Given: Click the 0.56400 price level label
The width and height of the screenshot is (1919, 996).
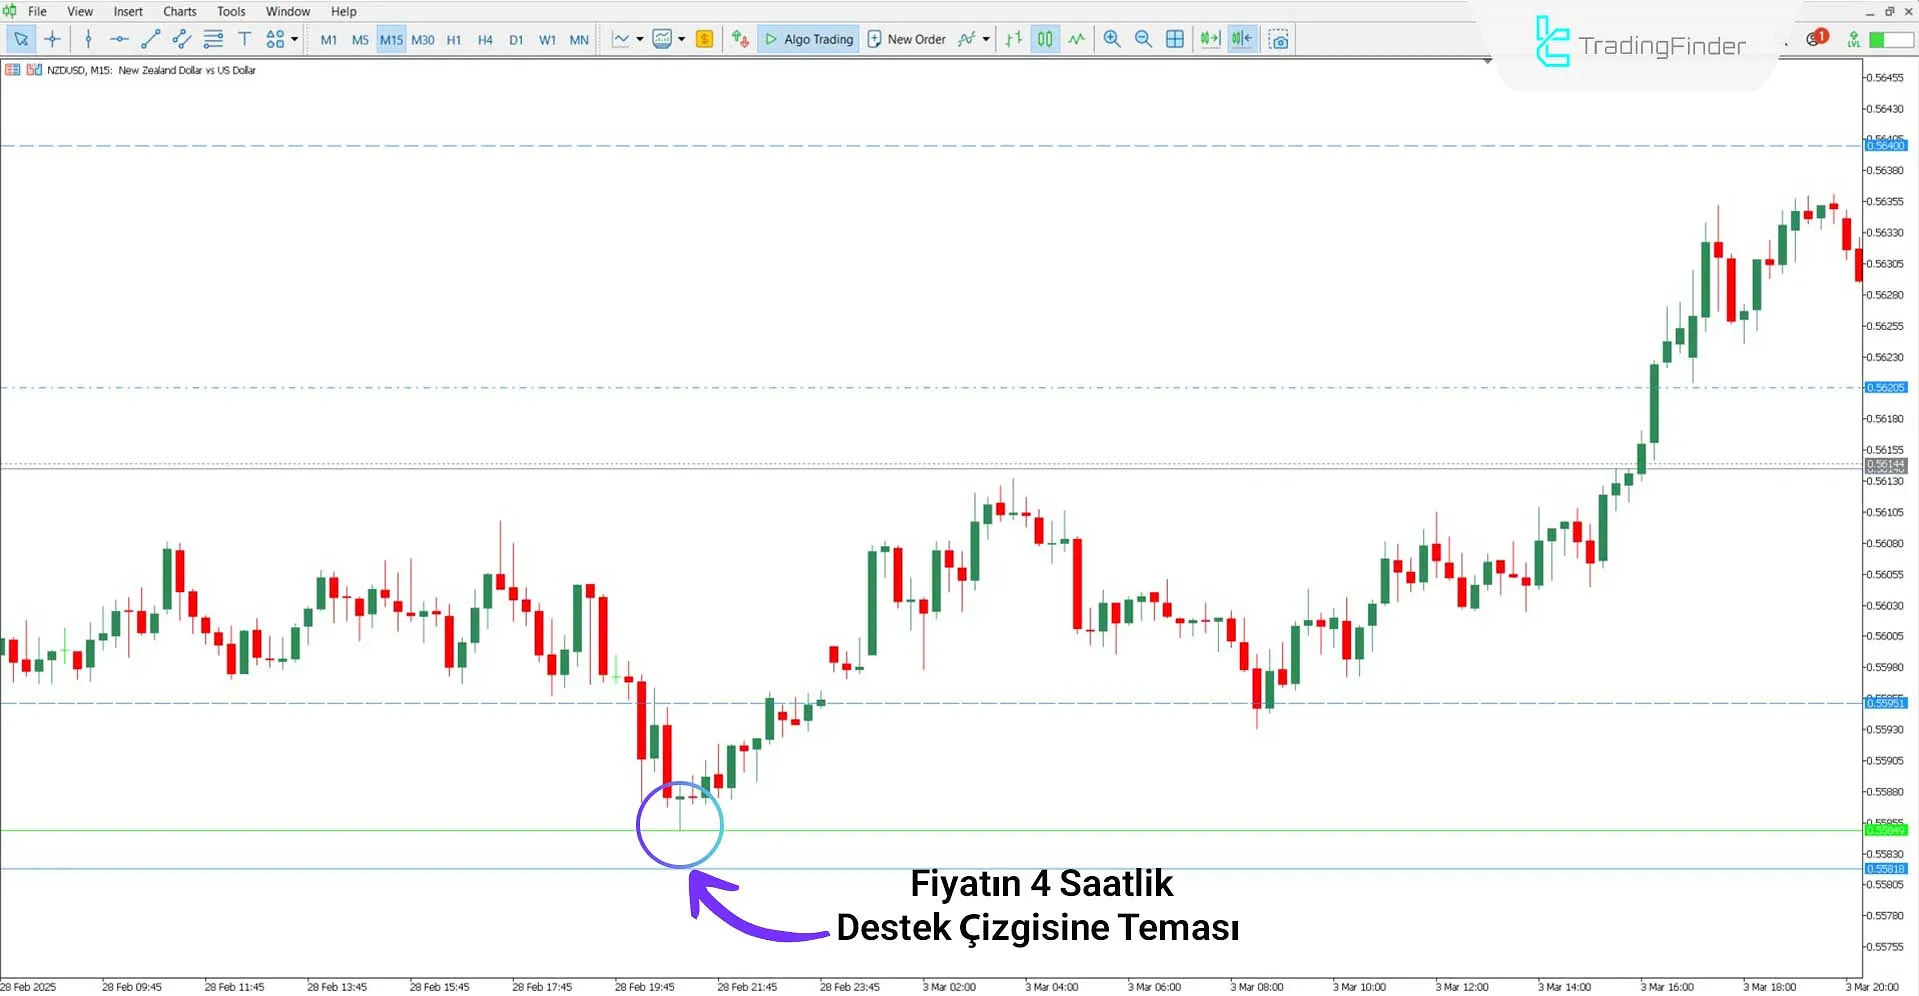Looking at the screenshot, I should click(1886, 144).
